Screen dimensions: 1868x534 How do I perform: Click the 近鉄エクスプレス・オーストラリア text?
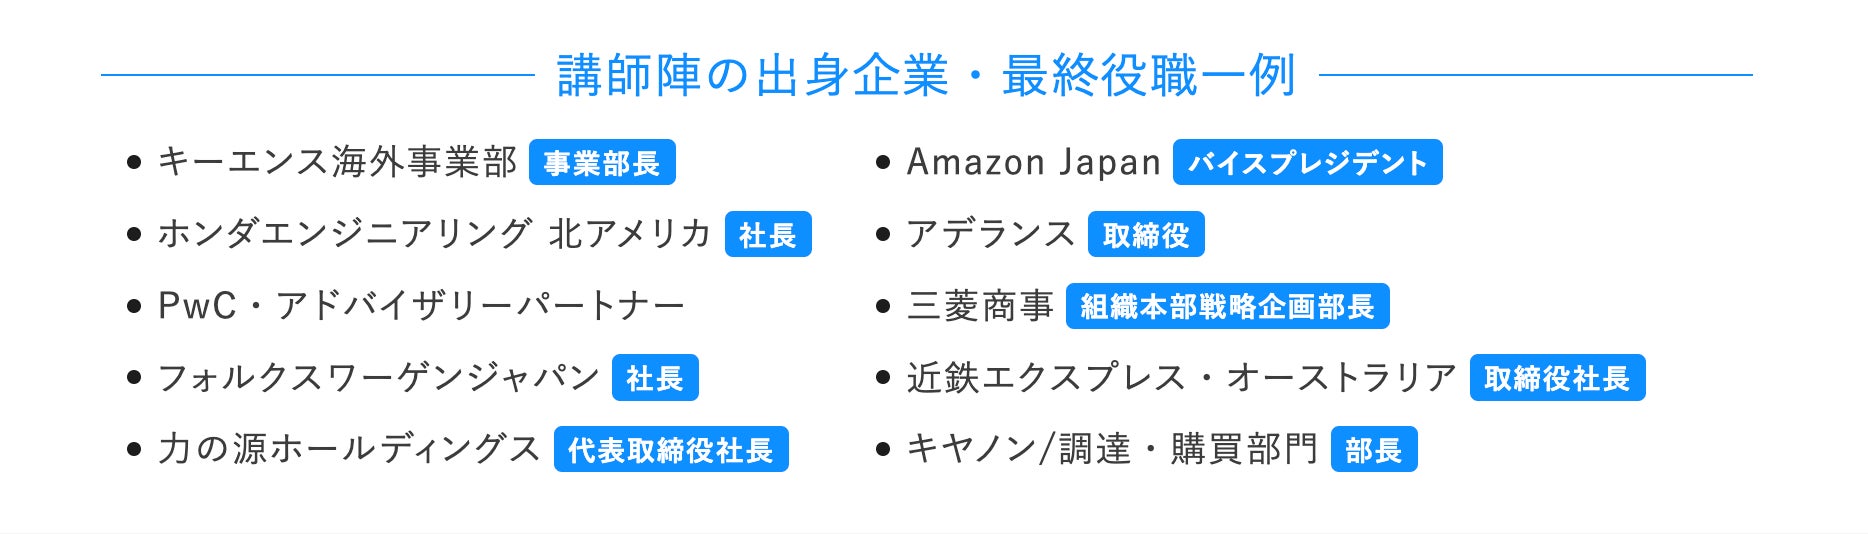[x=1181, y=378]
